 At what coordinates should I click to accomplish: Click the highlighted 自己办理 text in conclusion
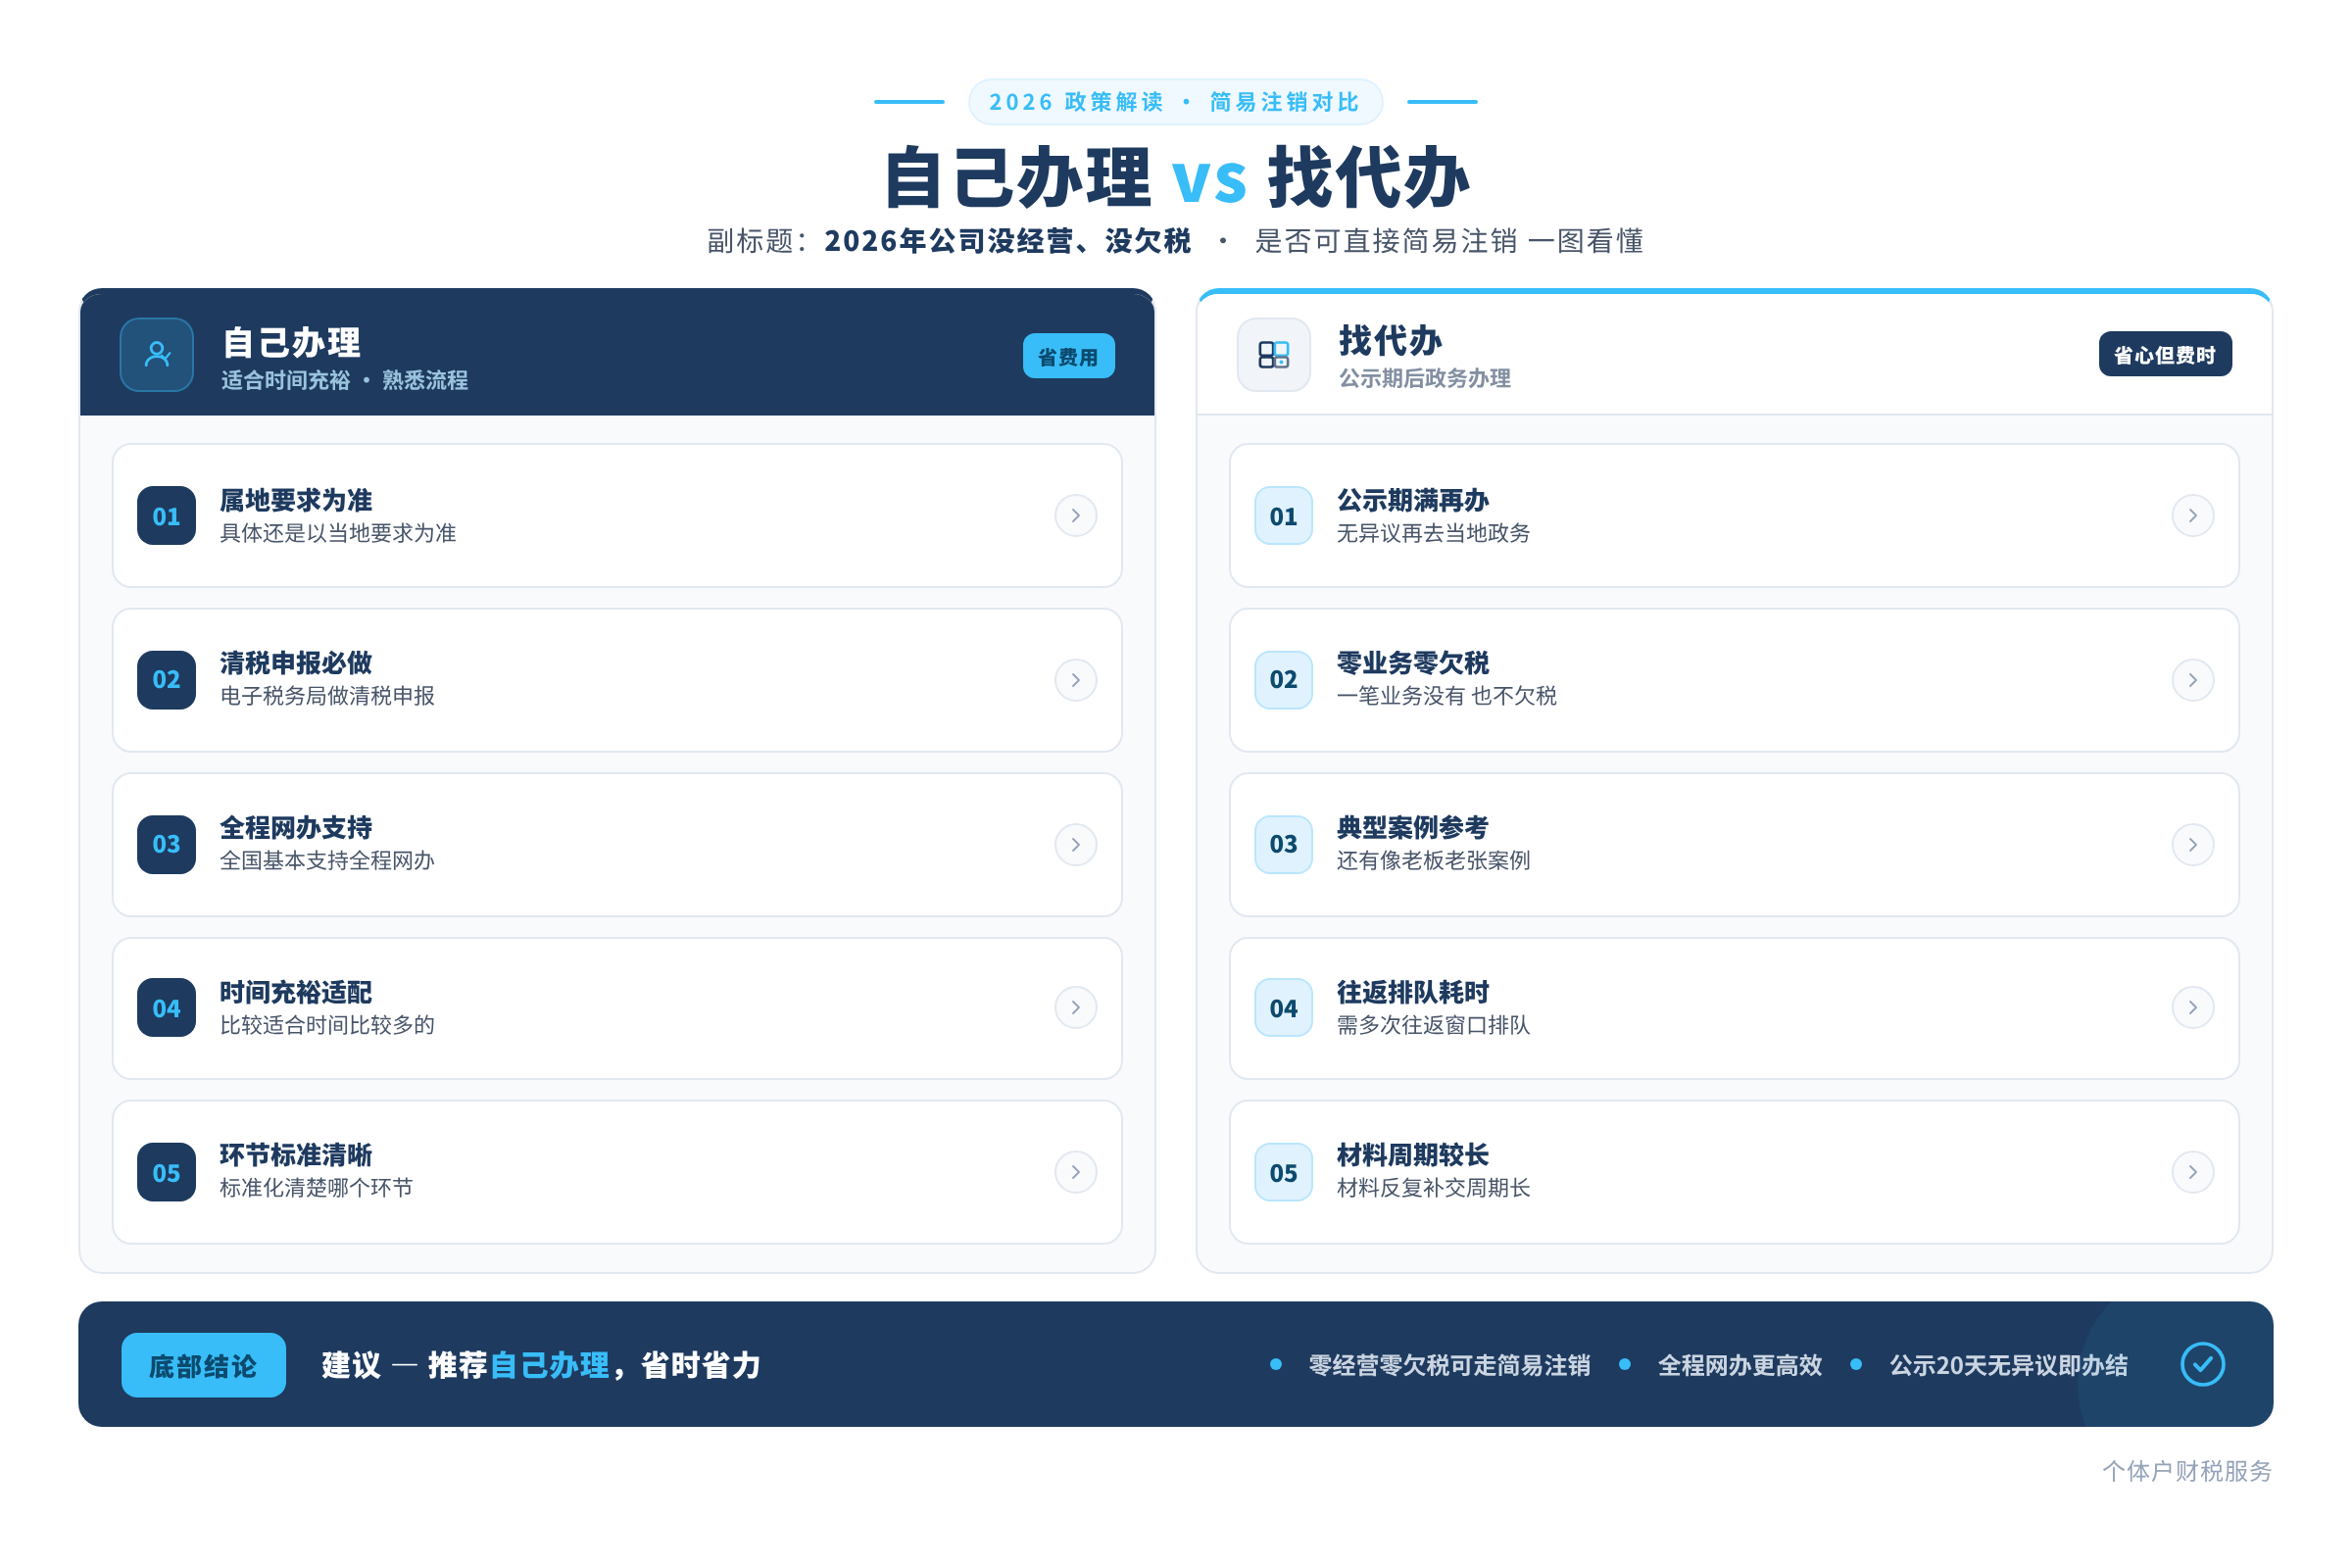[549, 1366]
